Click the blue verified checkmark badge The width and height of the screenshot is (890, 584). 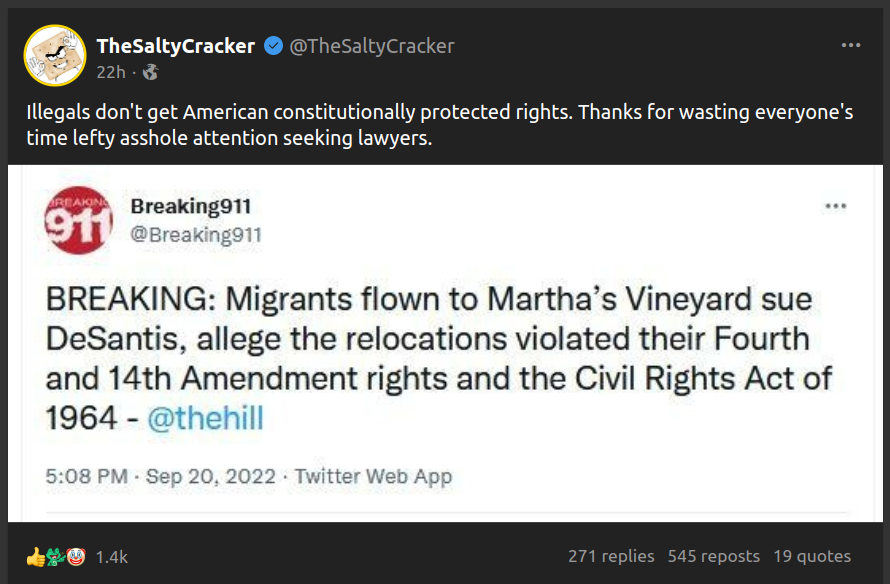point(272,46)
